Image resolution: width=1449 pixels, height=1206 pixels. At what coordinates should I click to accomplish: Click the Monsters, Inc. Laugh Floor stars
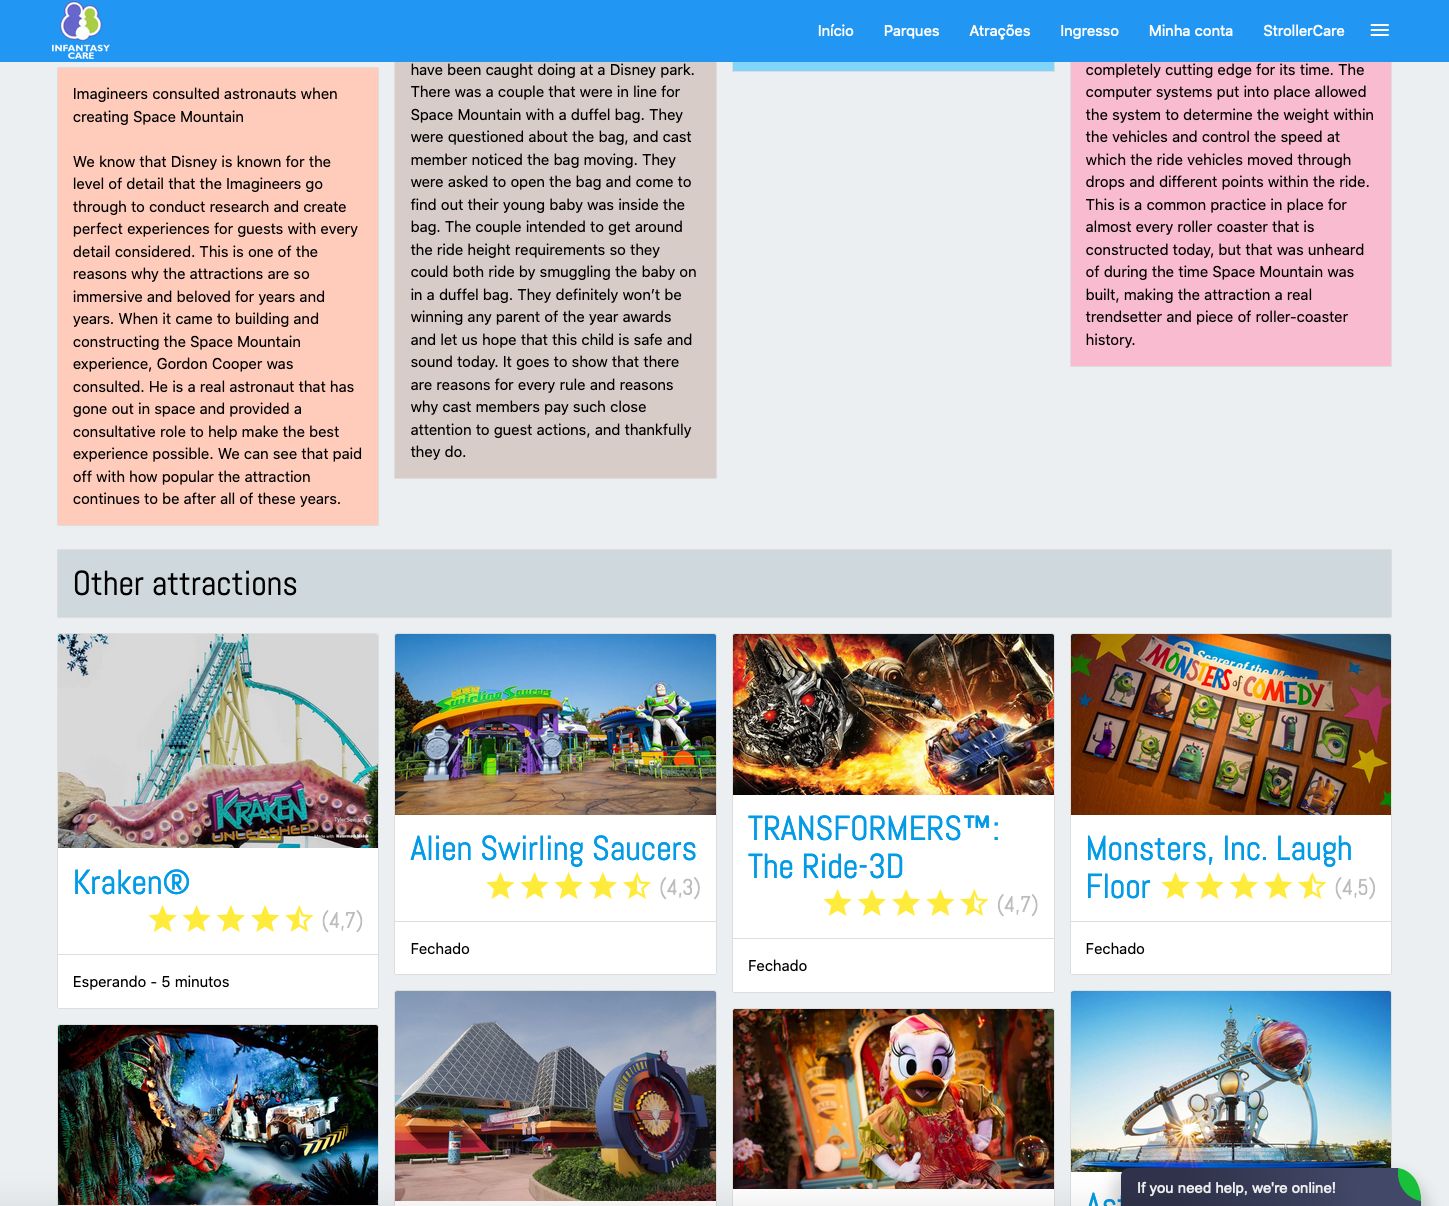pyautogui.click(x=1243, y=887)
